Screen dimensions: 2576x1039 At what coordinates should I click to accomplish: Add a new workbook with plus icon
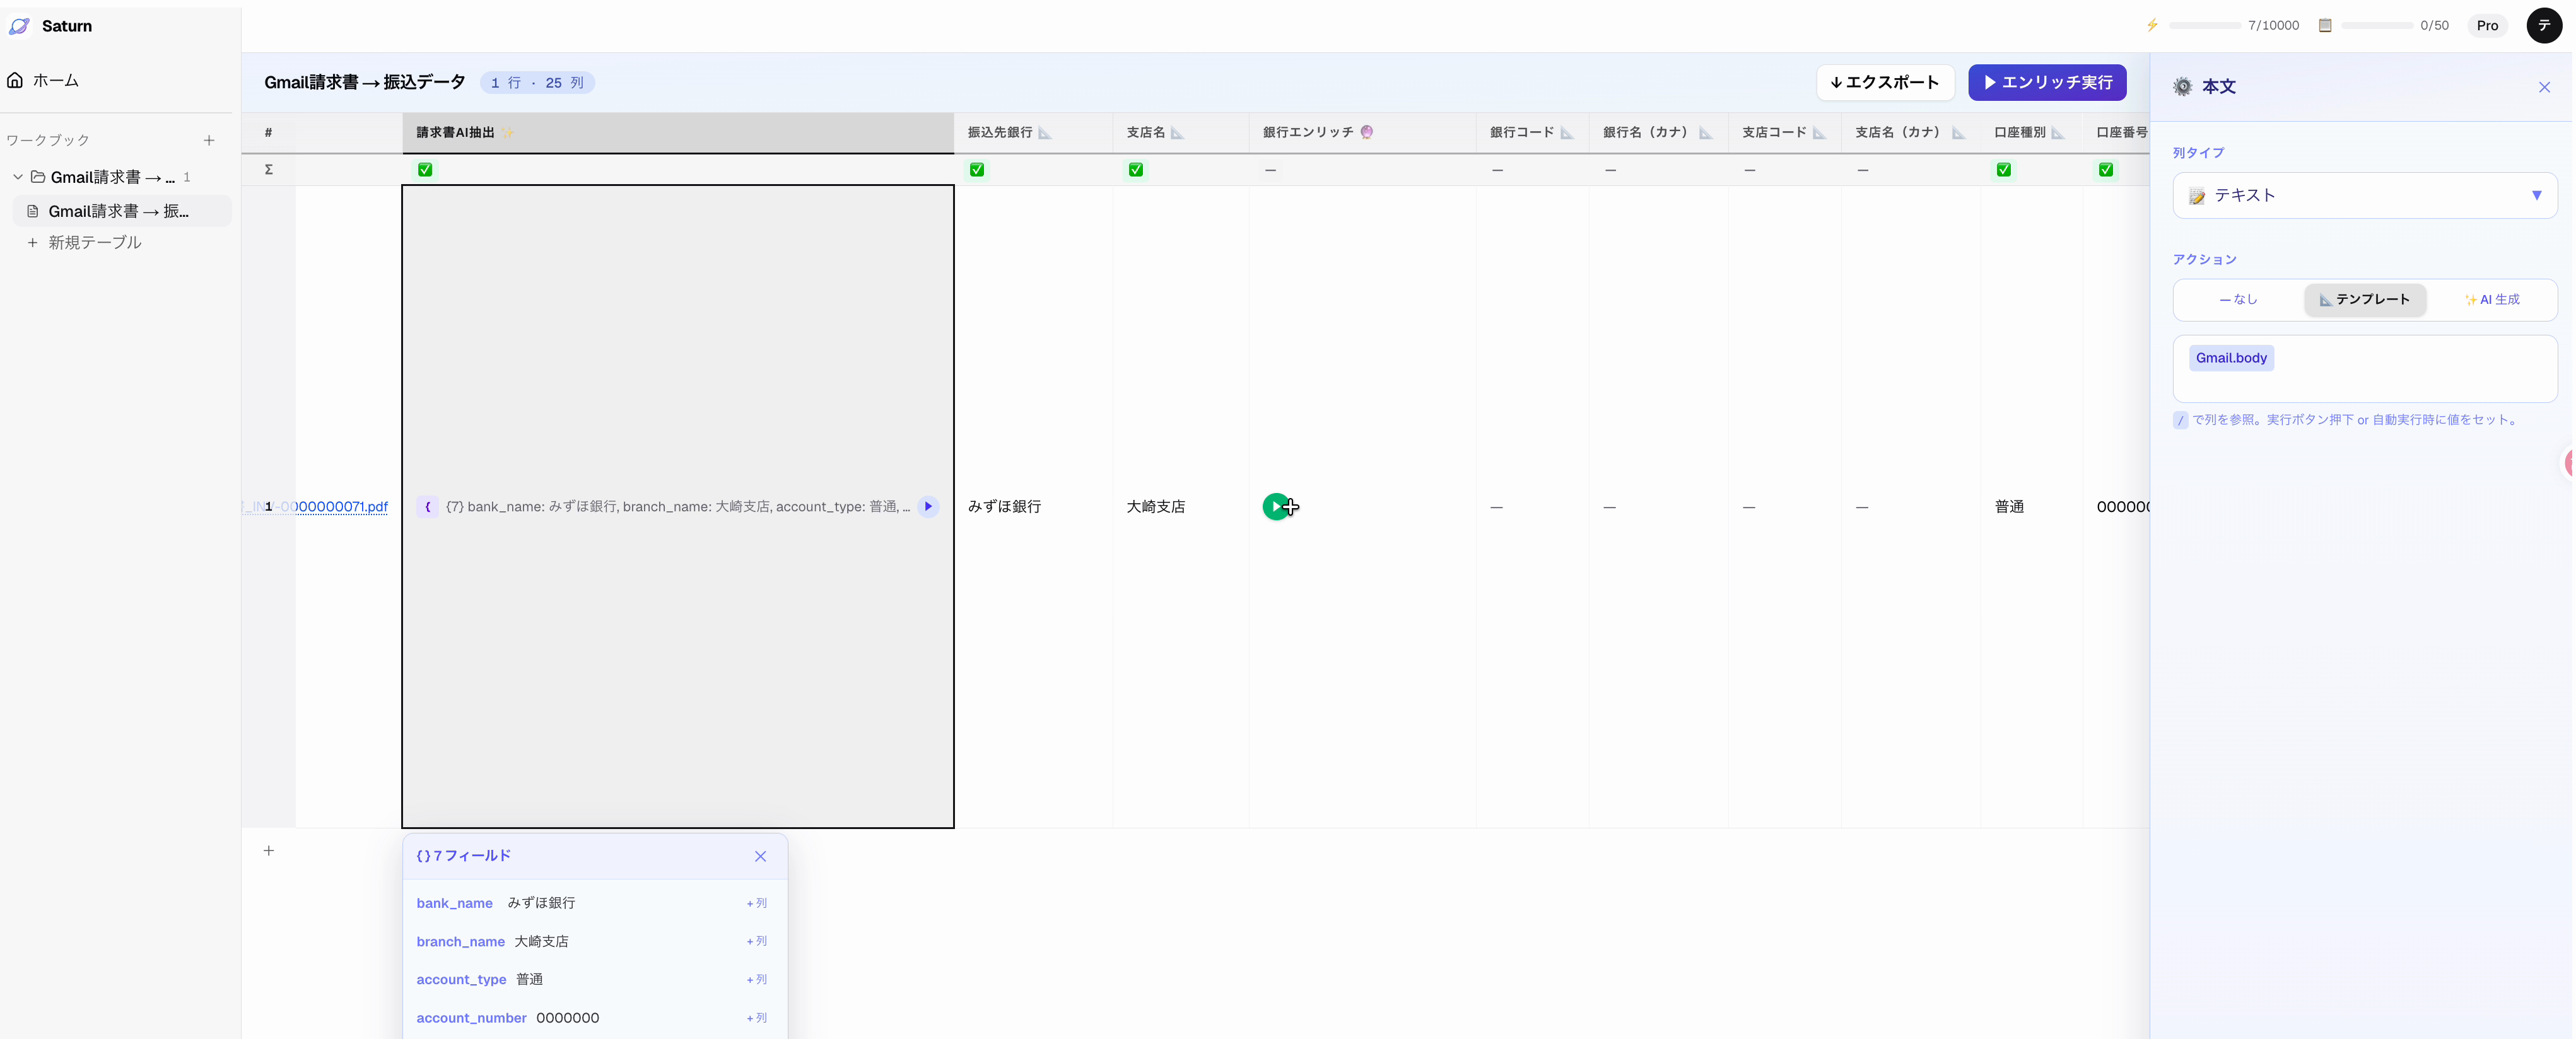pyautogui.click(x=209, y=141)
